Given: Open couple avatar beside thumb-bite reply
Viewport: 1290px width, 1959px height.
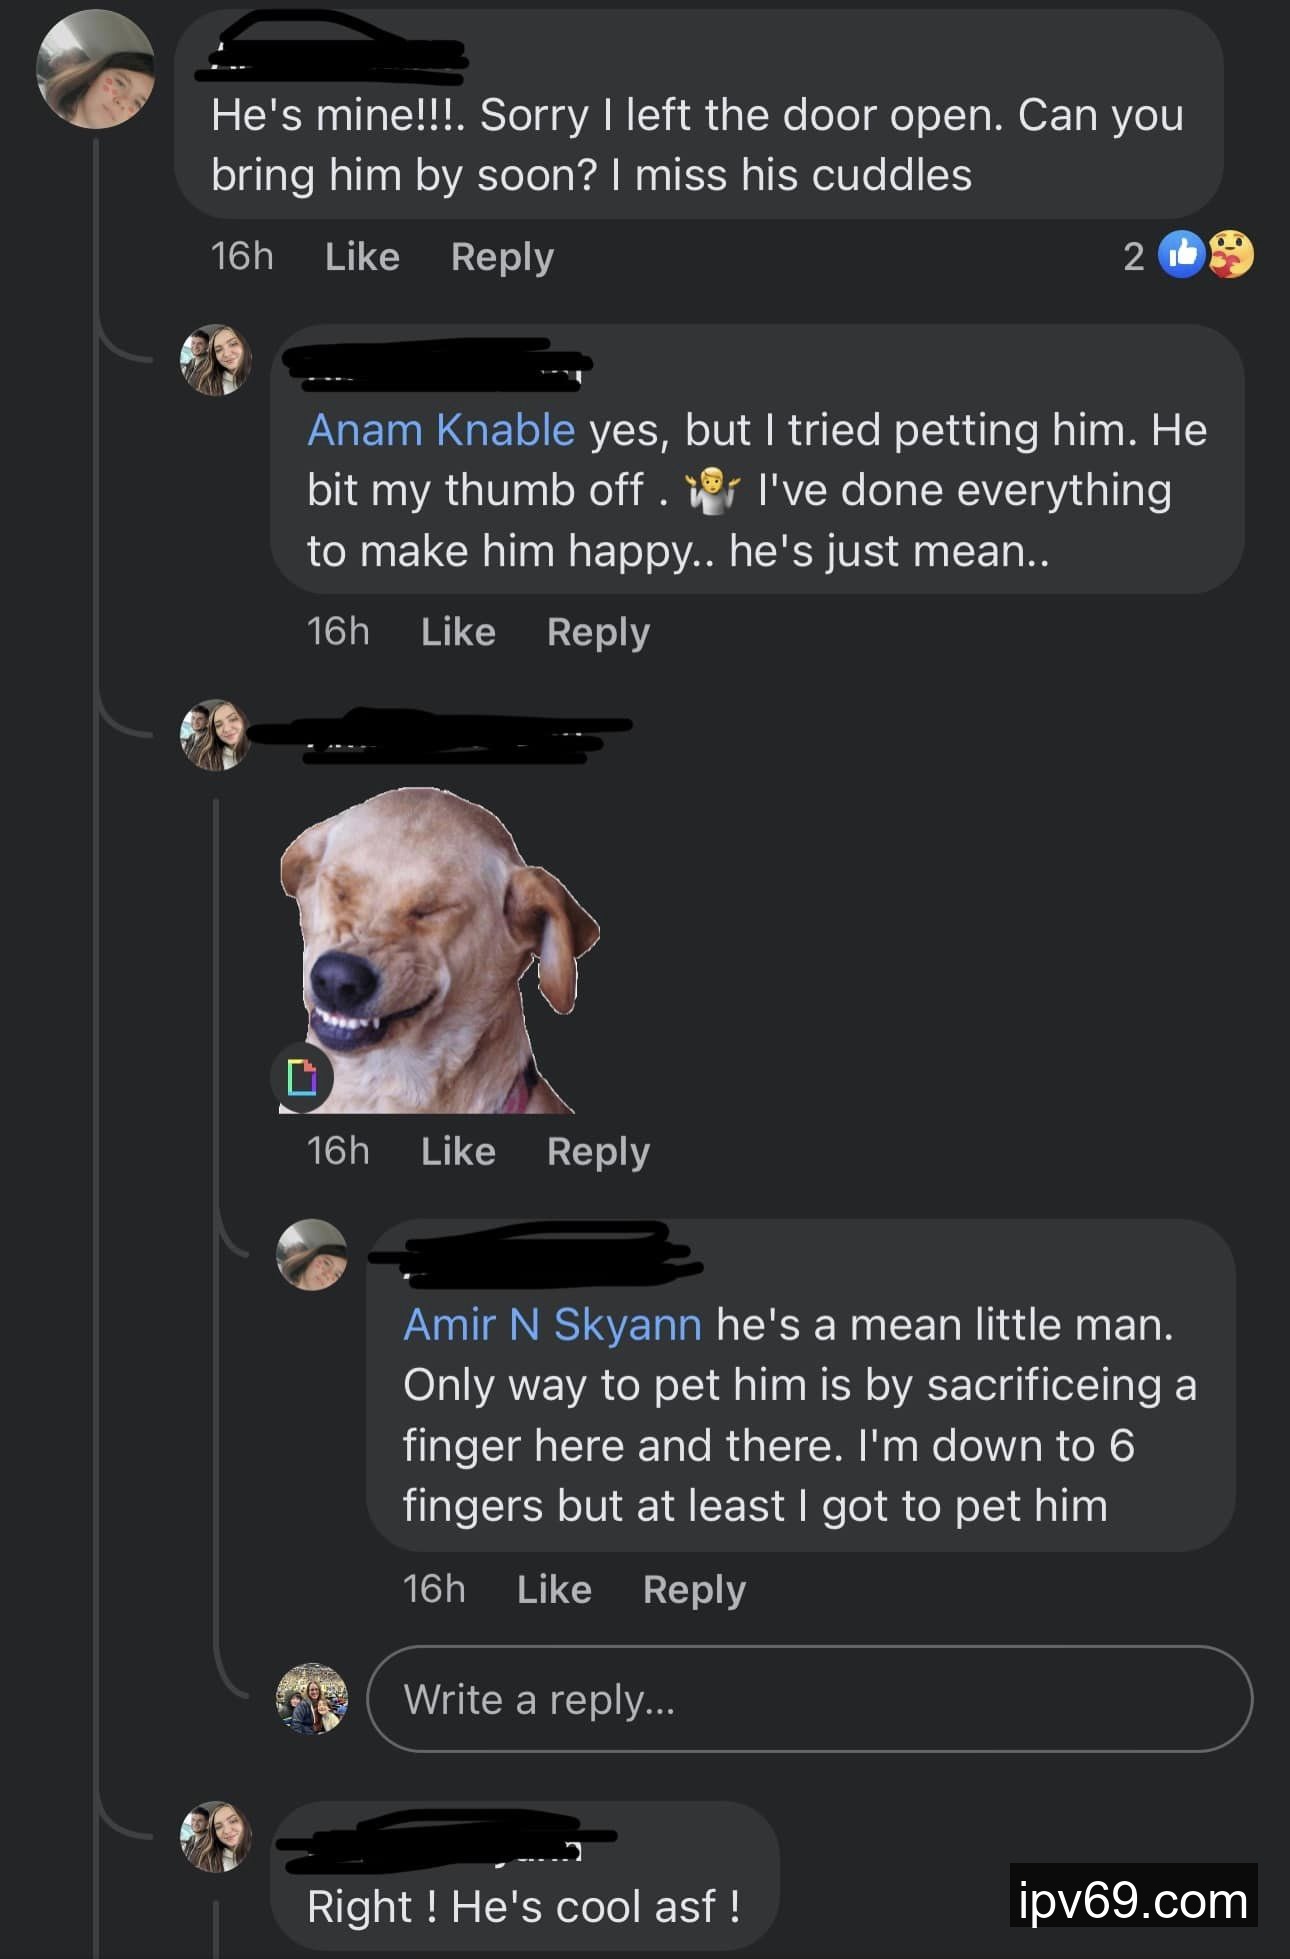Looking at the screenshot, I should [215, 360].
